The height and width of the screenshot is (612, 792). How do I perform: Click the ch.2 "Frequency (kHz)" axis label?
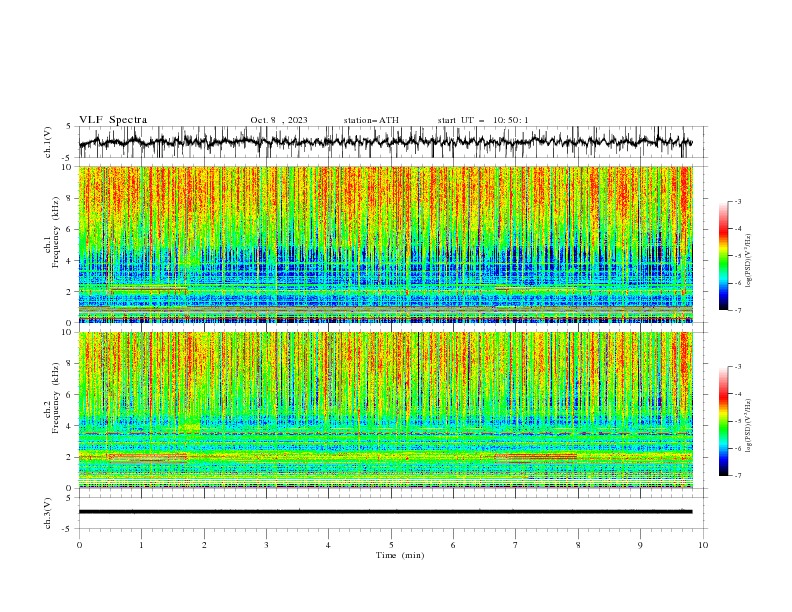(x=56, y=397)
